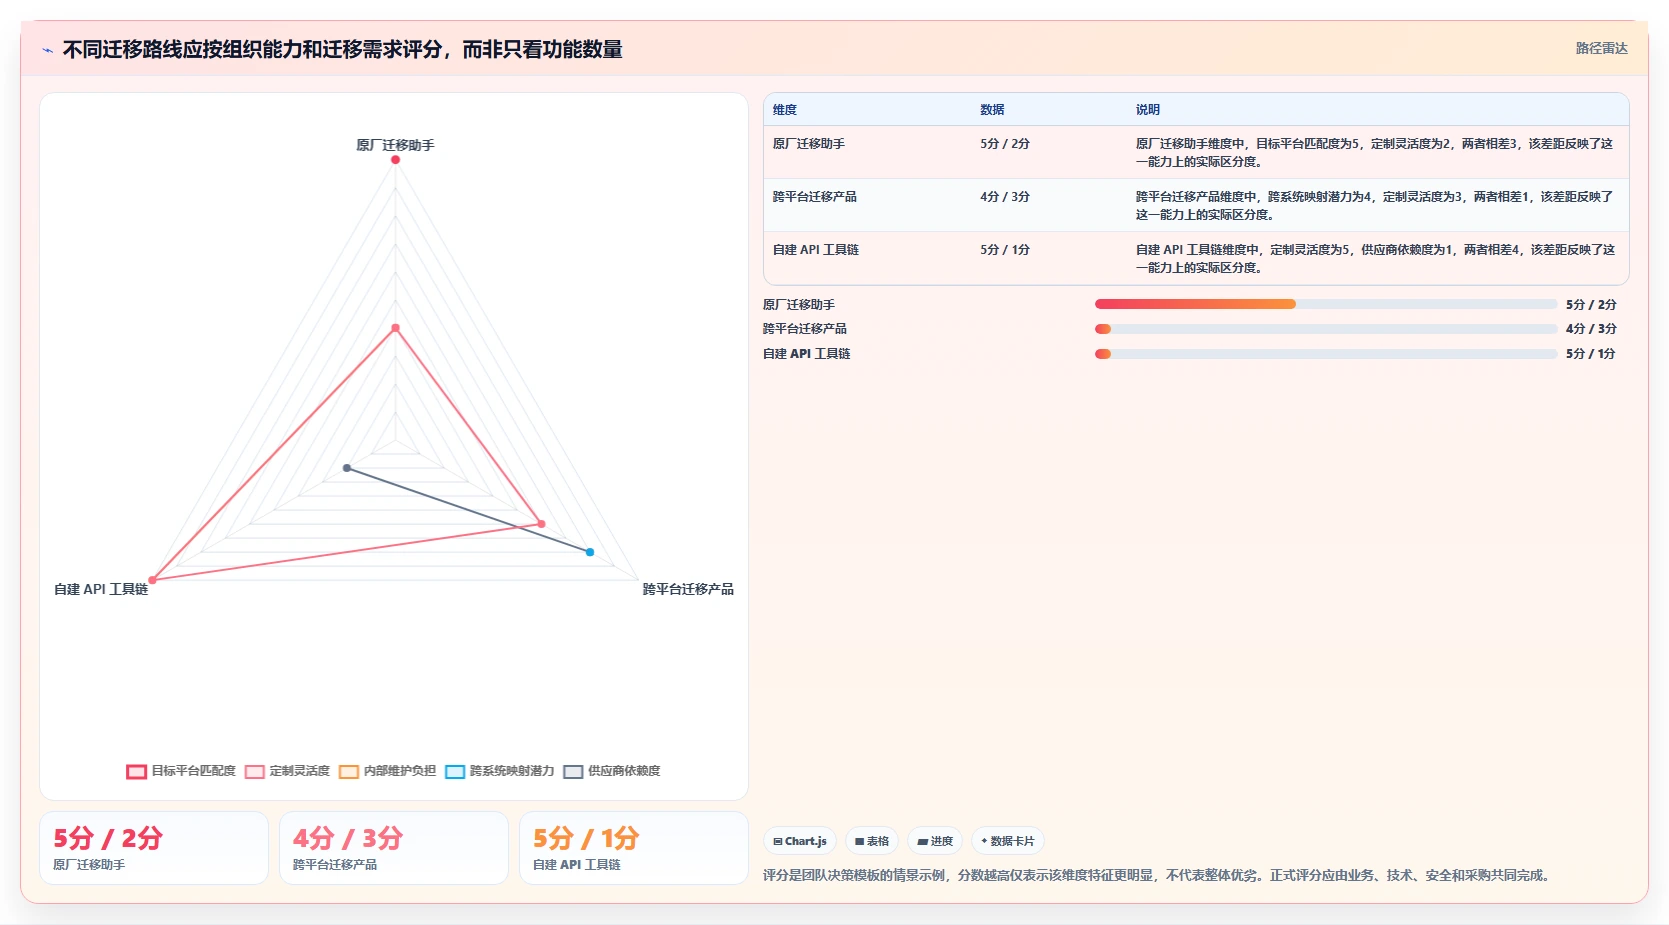1669x925 pixels.
Task: Click the 4分 / 3分 value in the table
Action: point(1005,197)
